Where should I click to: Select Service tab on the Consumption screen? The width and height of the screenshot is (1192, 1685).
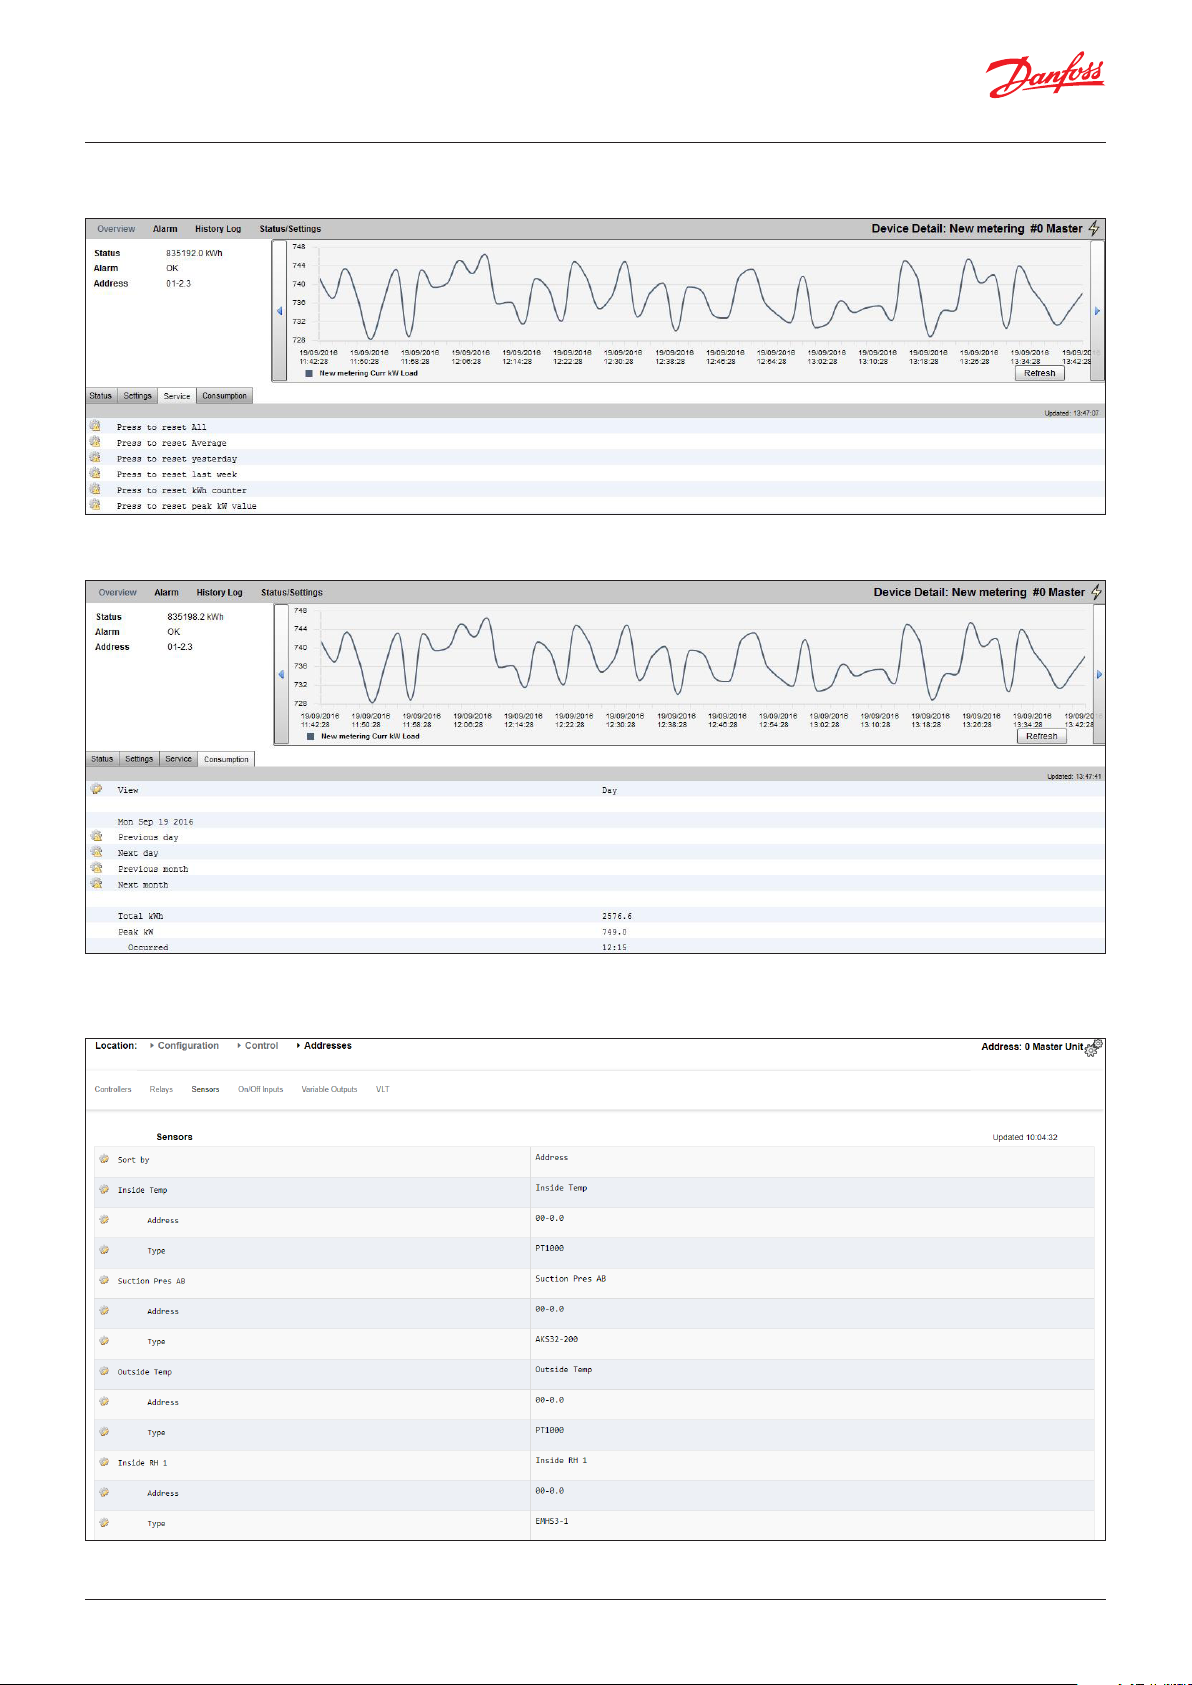(178, 759)
